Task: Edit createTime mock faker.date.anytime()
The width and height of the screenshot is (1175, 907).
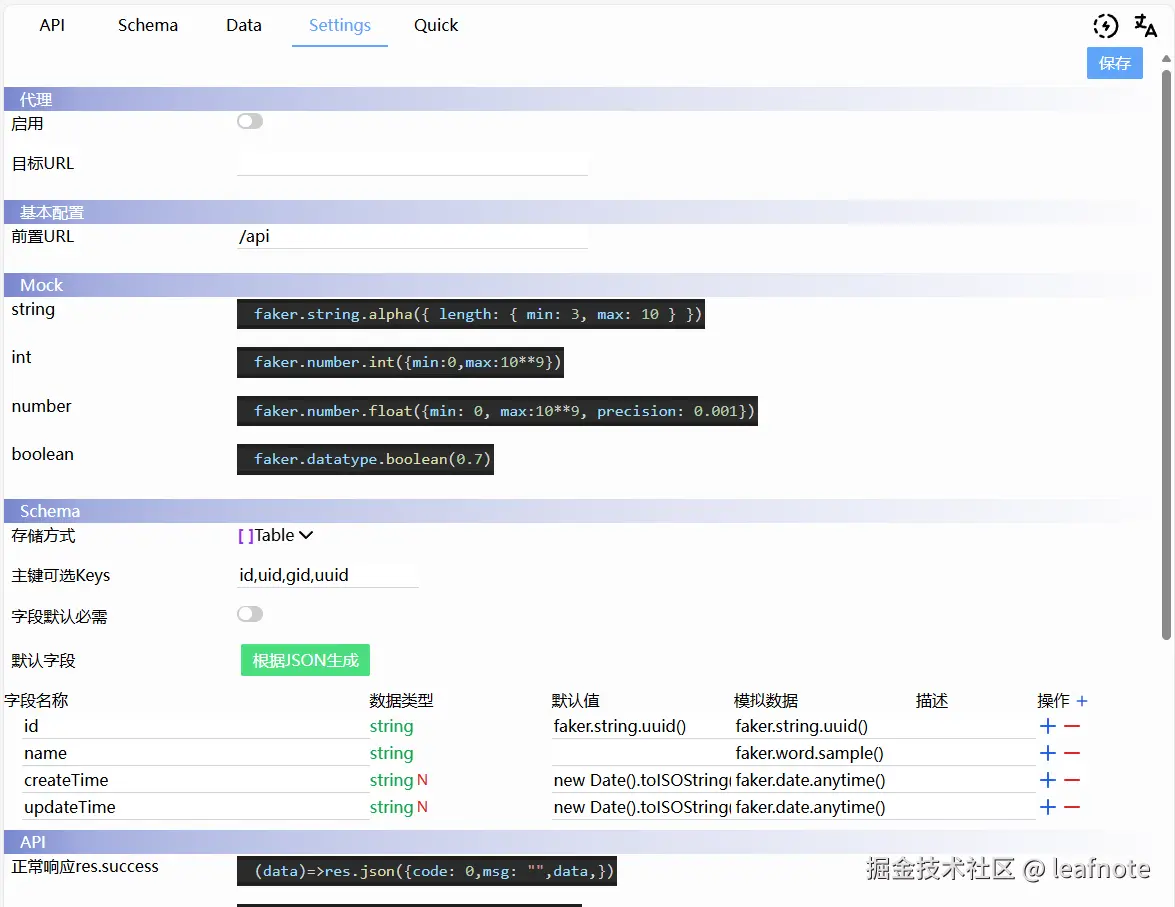Action: 823,780
